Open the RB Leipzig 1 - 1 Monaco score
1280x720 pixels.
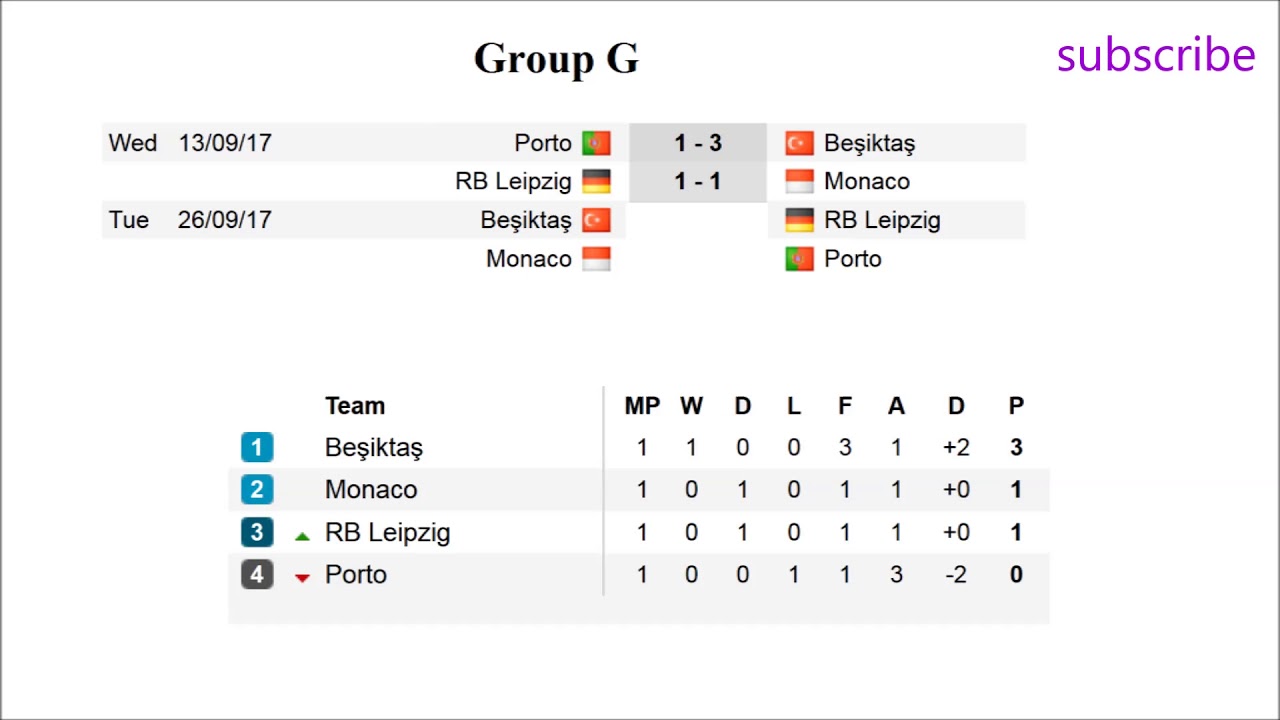pyautogui.click(x=697, y=181)
